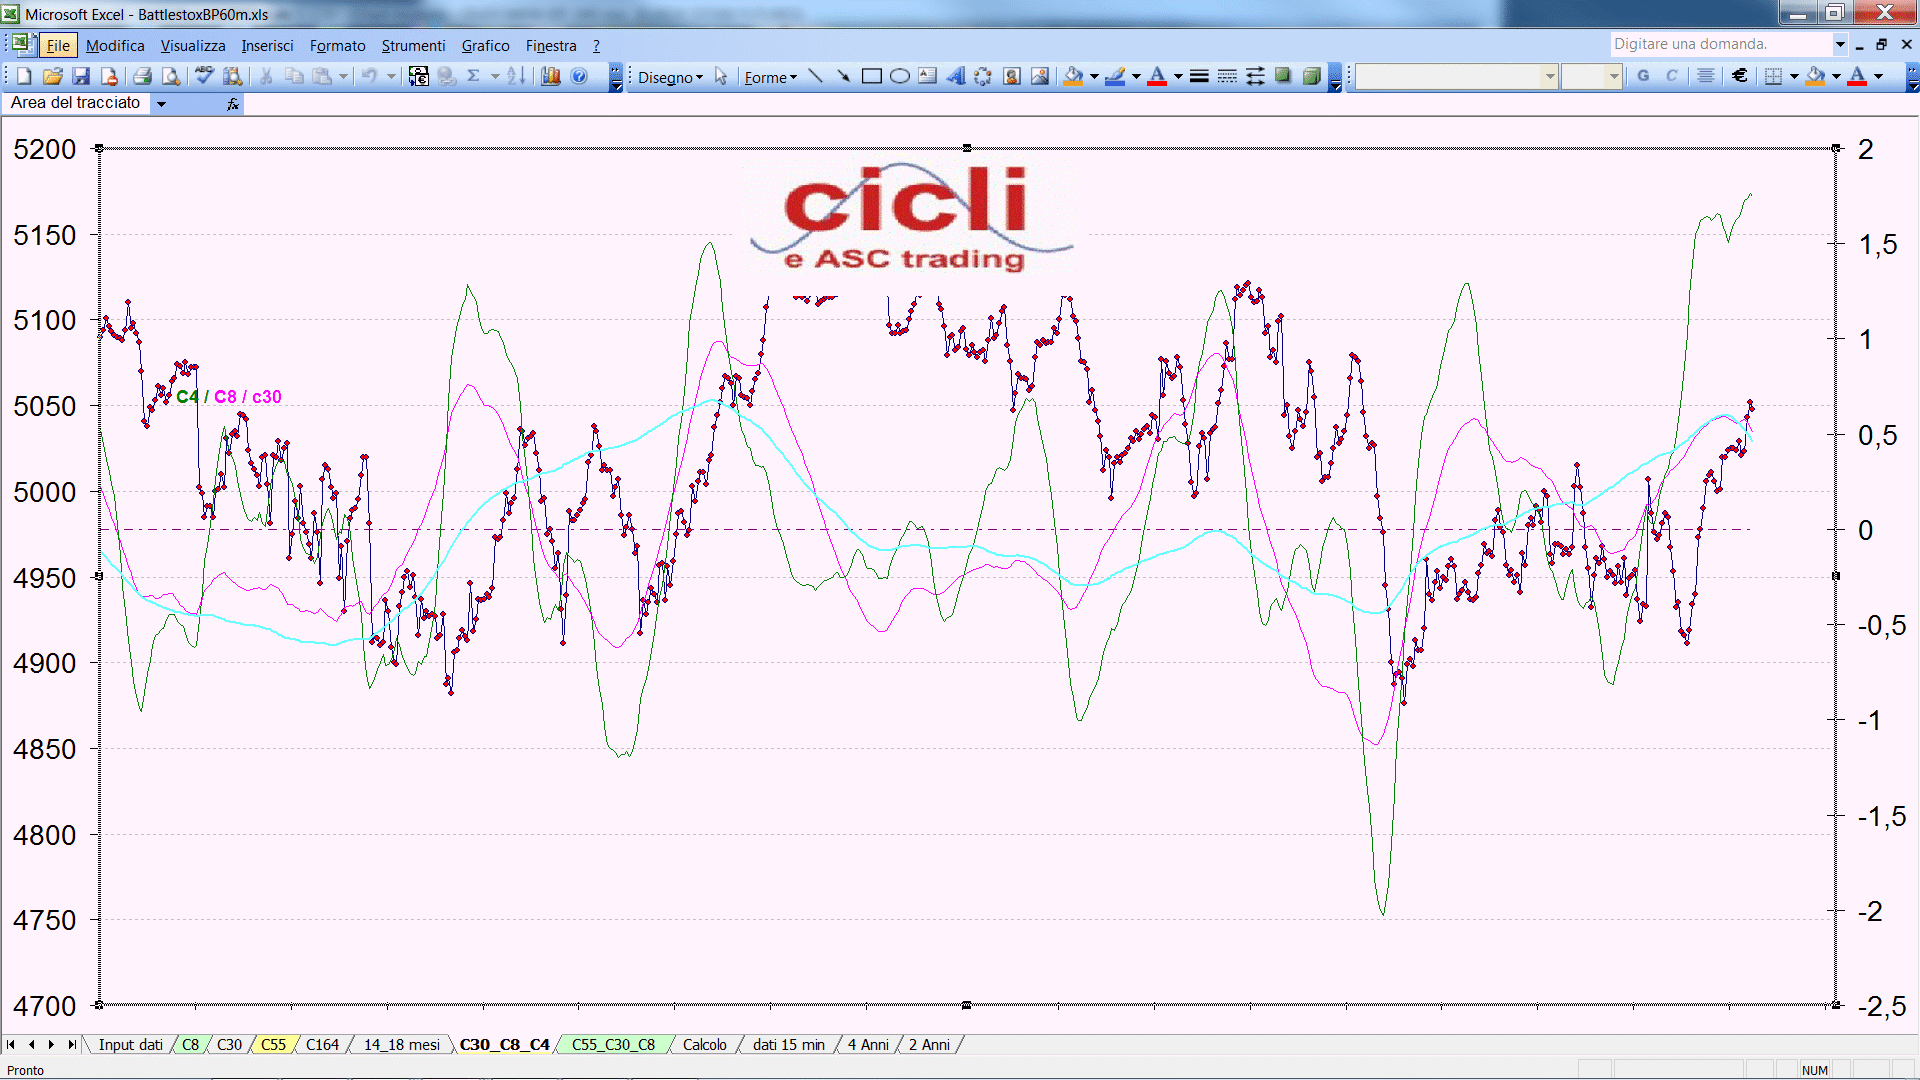Image resolution: width=1920 pixels, height=1080 pixels.
Task: Switch to the 14_18 mesi sheet tab
Action: click(402, 1044)
